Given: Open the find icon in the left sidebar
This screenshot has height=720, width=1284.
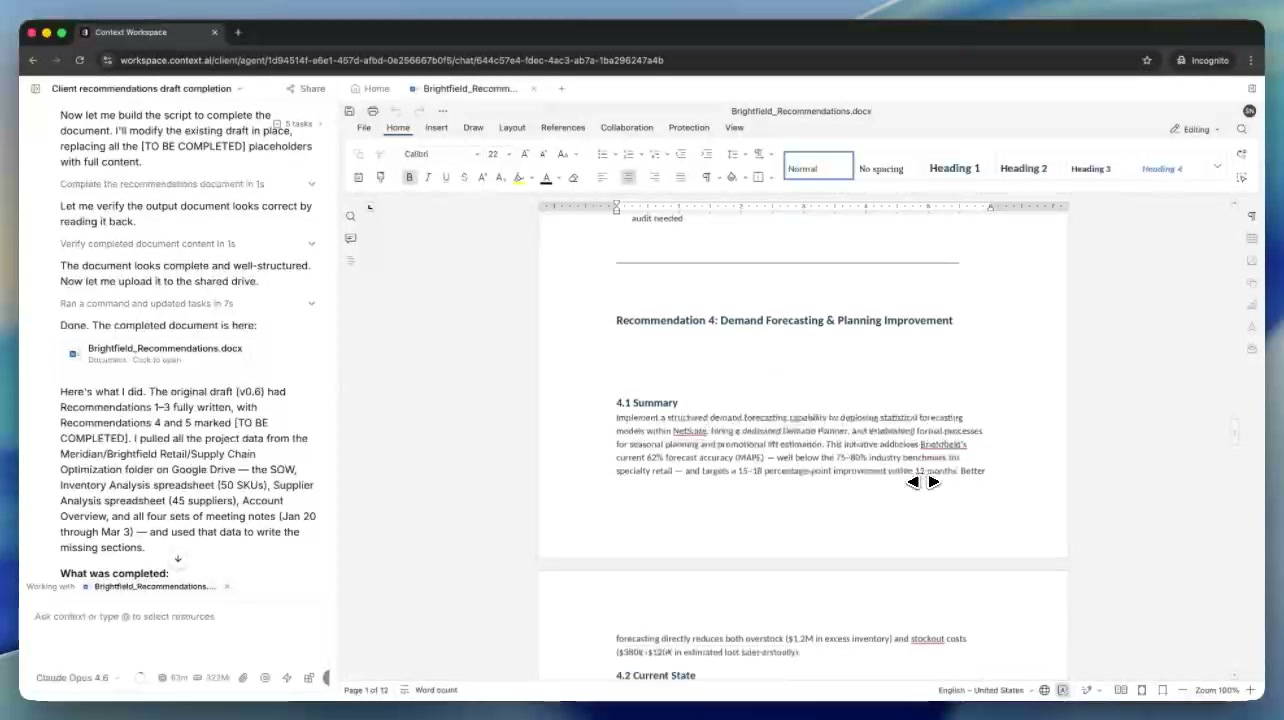Looking at the screenshot, I should [x=350, y=216].
